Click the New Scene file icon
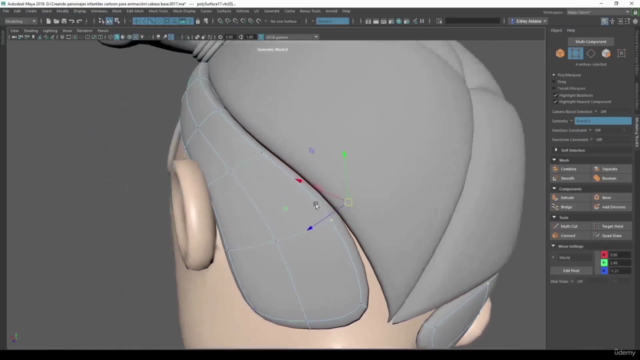This screenshot has width=640, height=360. [49, 21]
